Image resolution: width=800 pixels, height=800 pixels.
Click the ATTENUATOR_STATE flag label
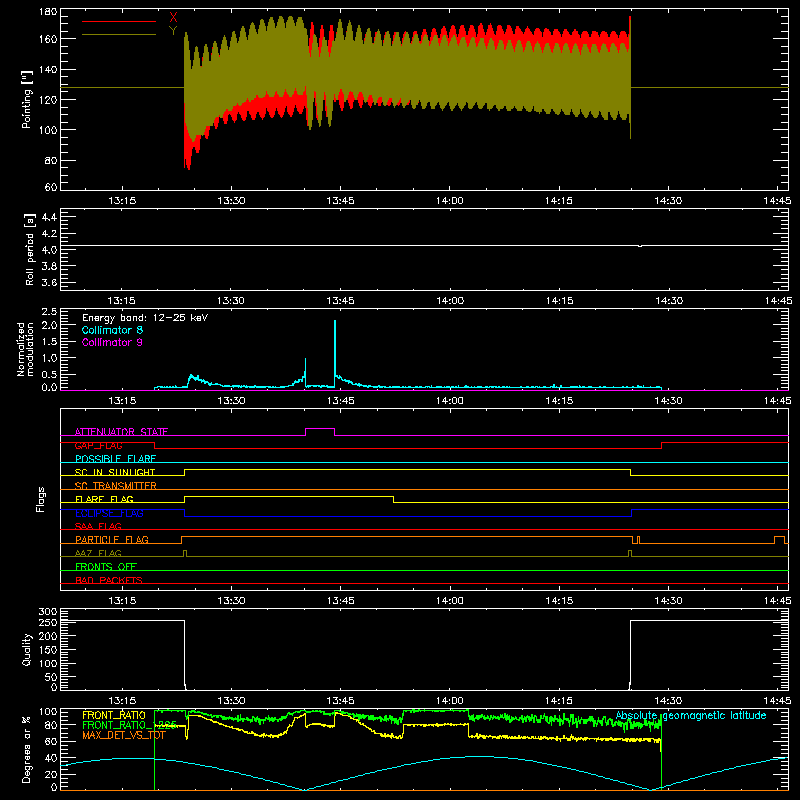coord(121,432)
